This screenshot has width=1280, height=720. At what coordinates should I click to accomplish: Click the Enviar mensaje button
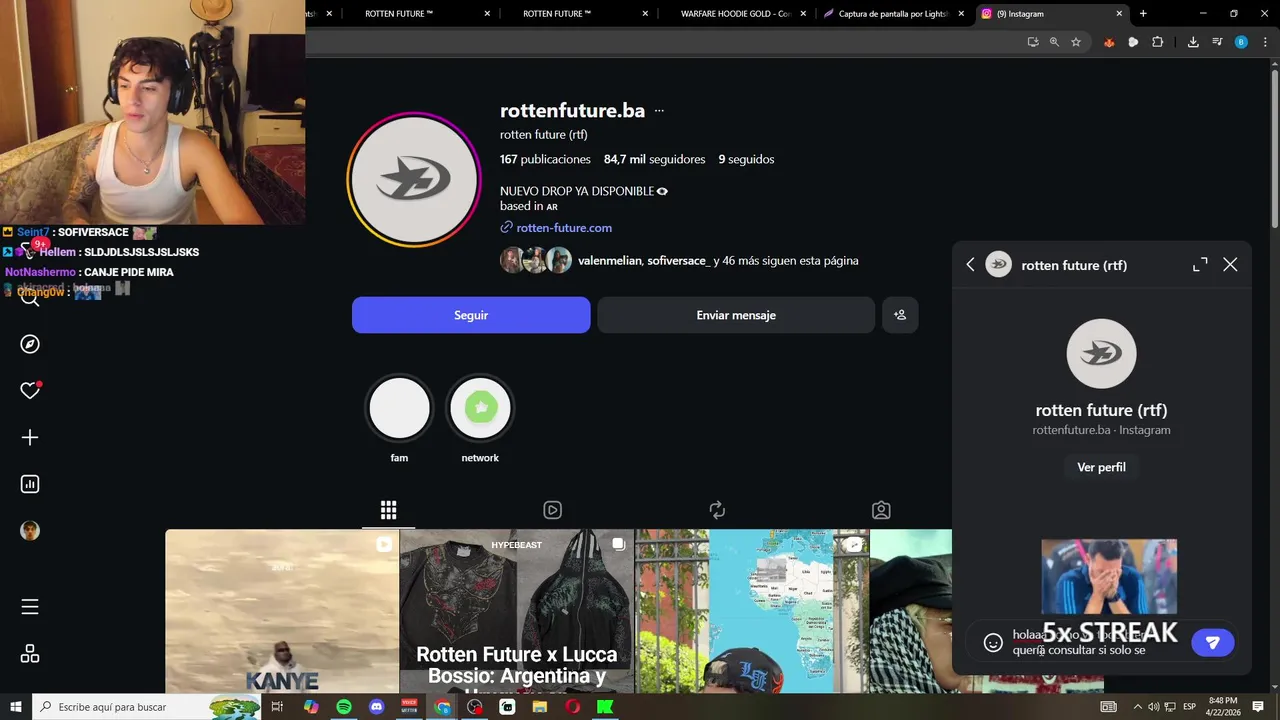736,315
